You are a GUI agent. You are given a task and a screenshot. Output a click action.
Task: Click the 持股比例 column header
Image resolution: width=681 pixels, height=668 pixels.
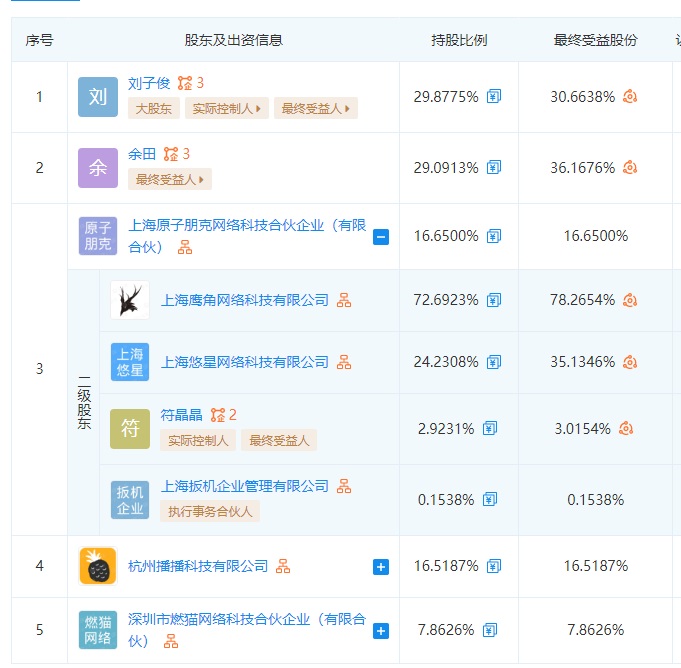[x=459, y=40]
